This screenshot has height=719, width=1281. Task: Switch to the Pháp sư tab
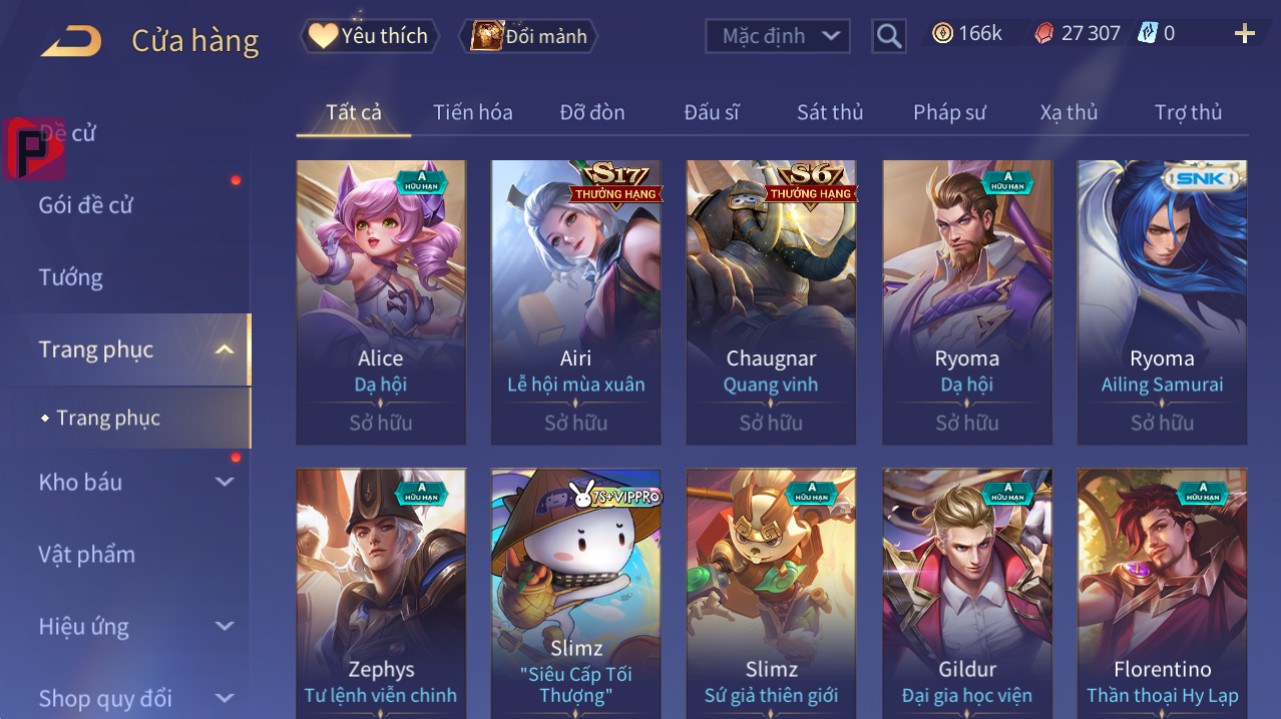(x=949, y=112)
